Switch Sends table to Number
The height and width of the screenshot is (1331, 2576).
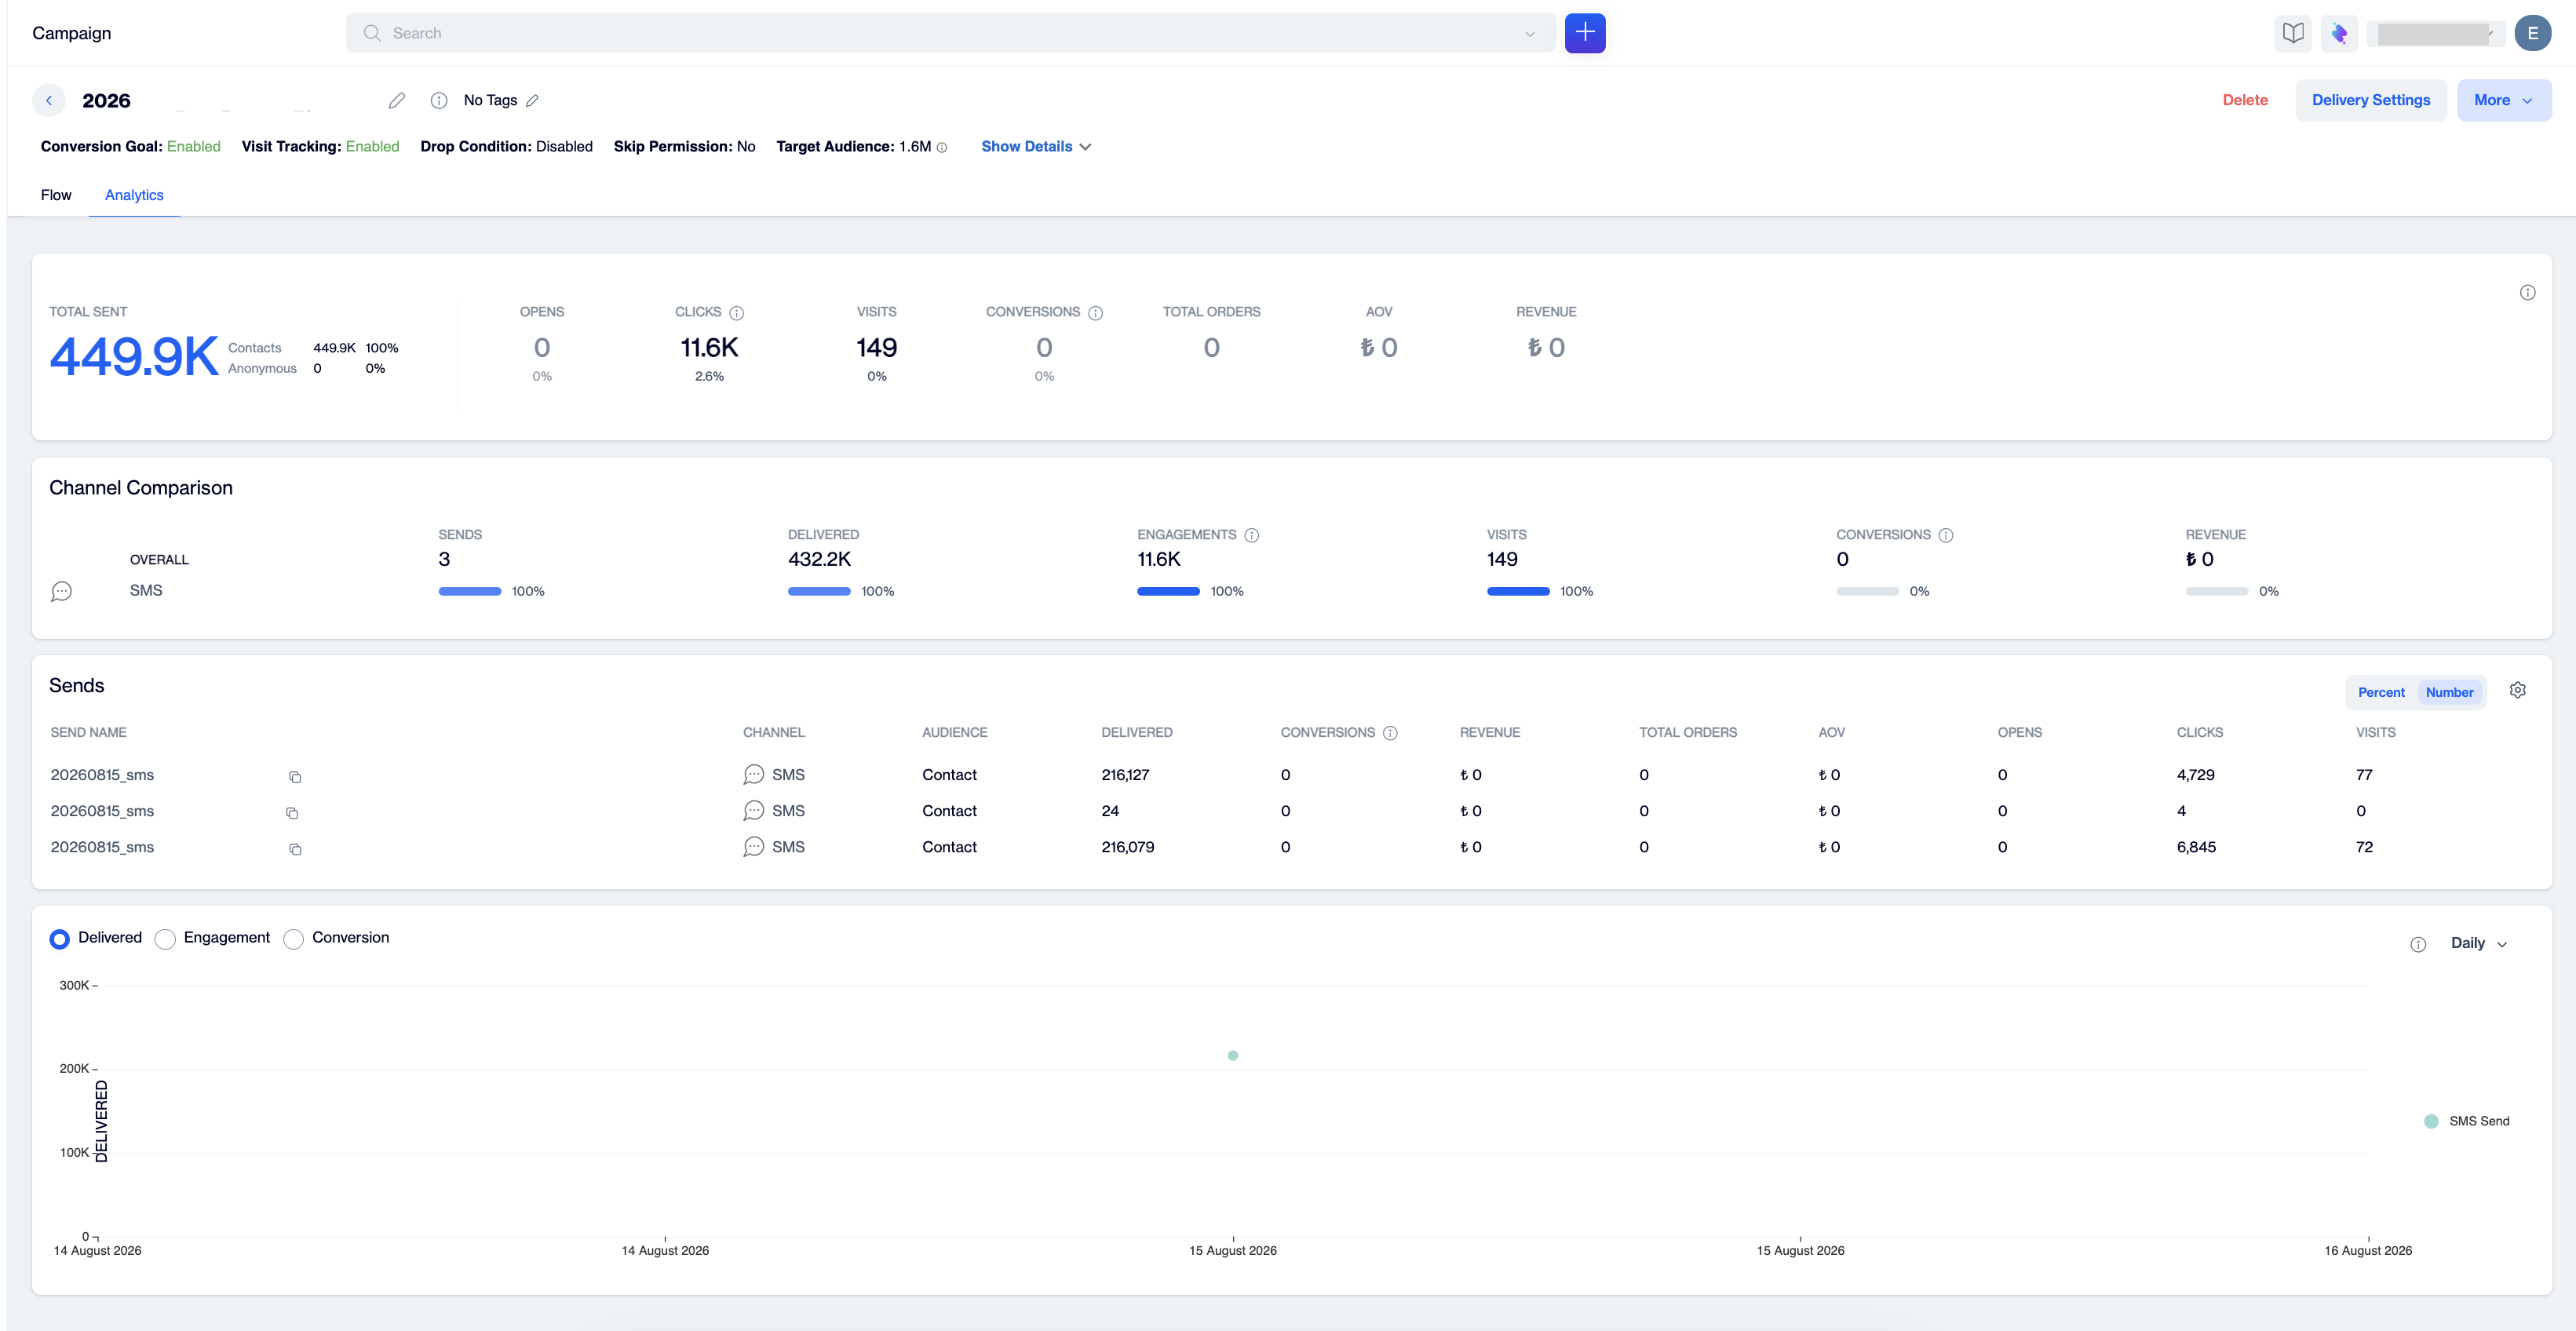[x=2449, y=692]
